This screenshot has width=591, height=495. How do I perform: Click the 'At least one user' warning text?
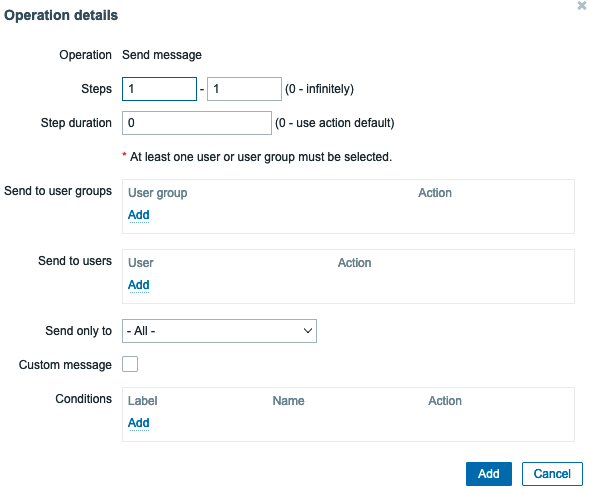[x=261, y=157]
